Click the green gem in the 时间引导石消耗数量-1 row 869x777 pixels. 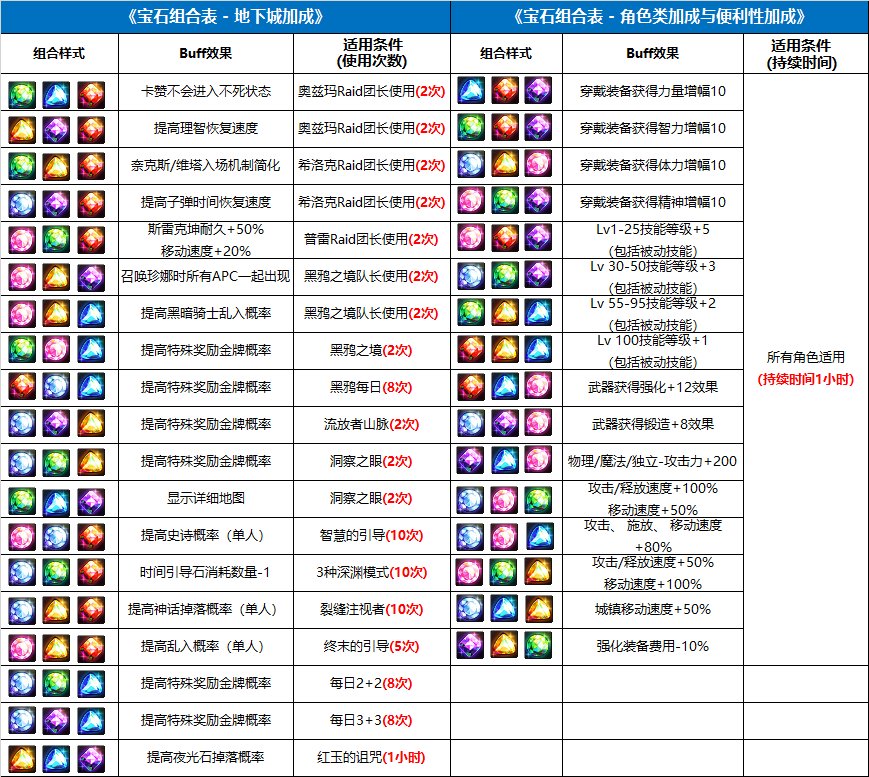(56, 571)
